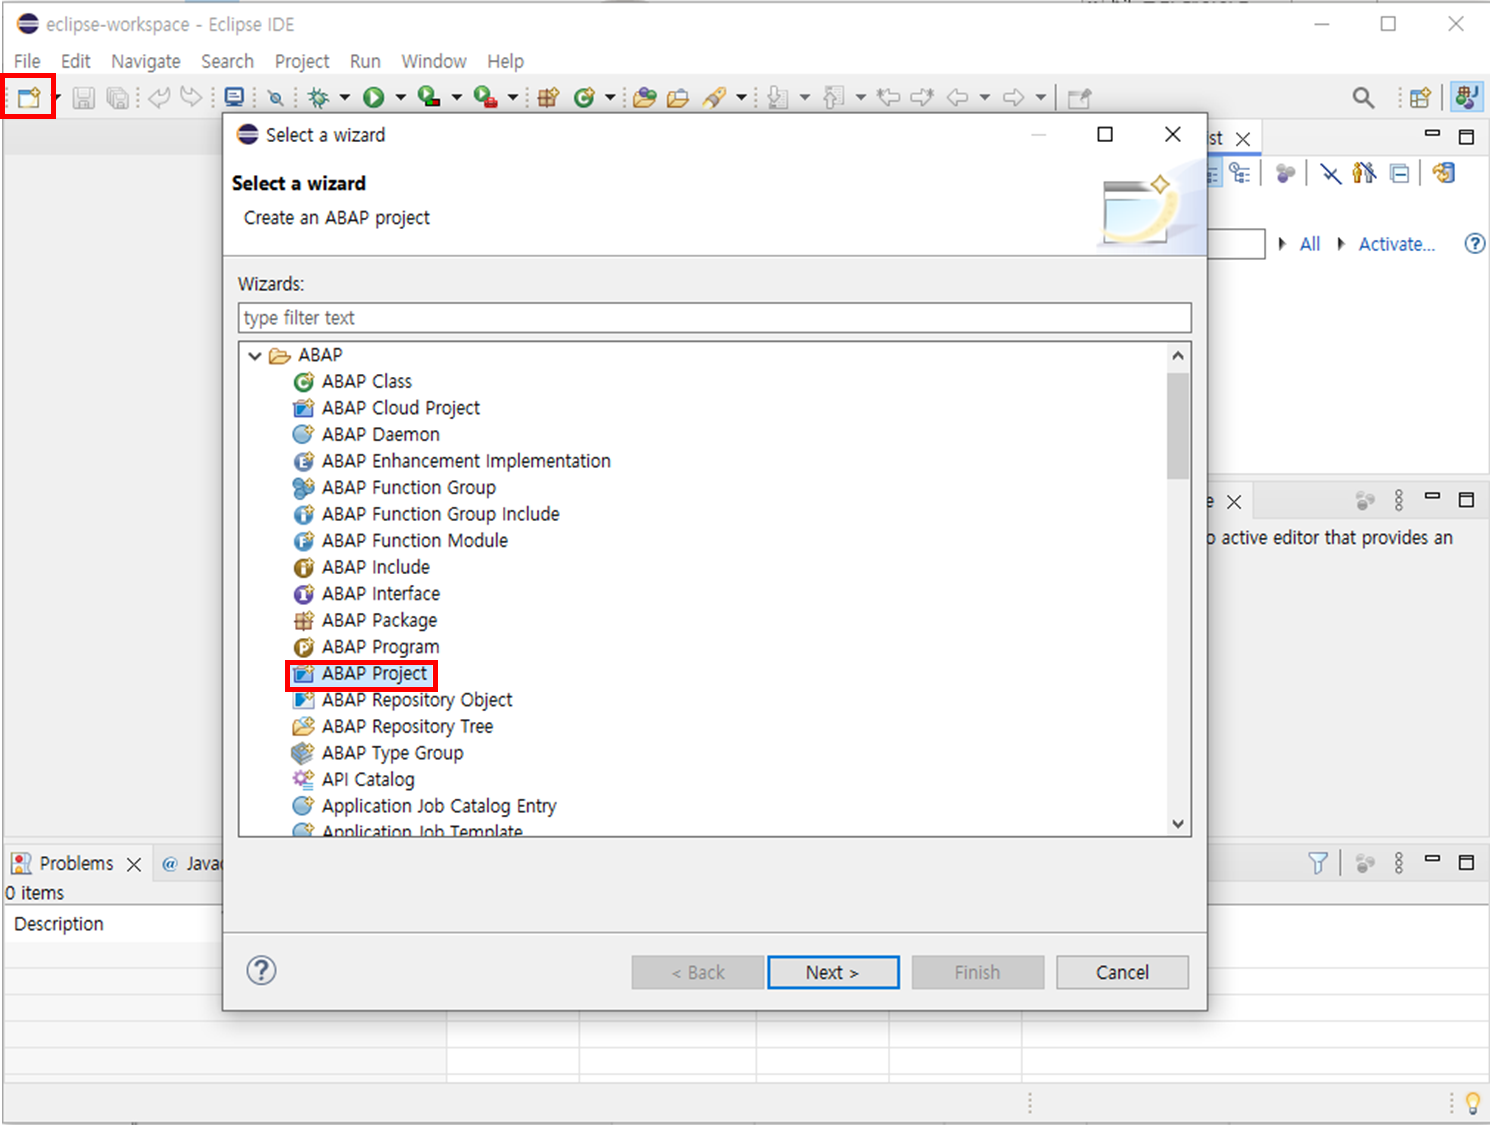1490x1125 pixels.
Task: Open the Back history dropdown arrow
Action: point(985,97)
